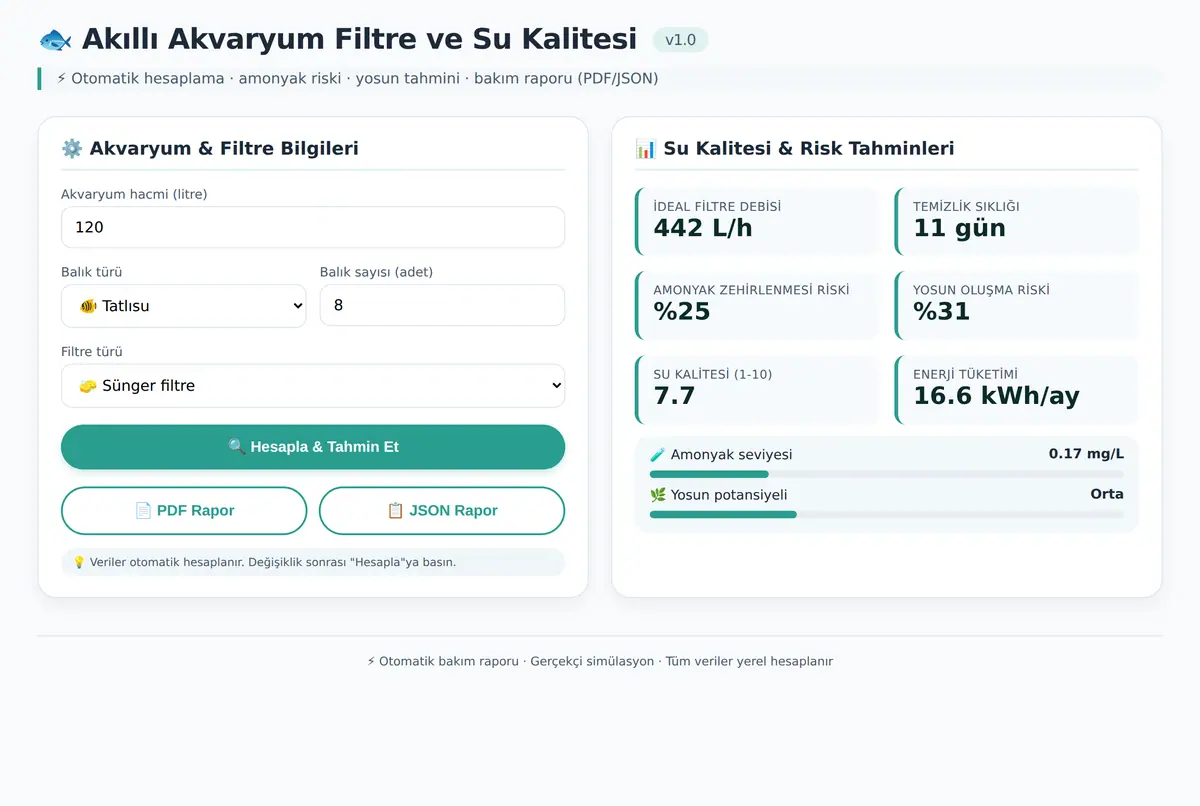Click the Balık türü label

92,272
